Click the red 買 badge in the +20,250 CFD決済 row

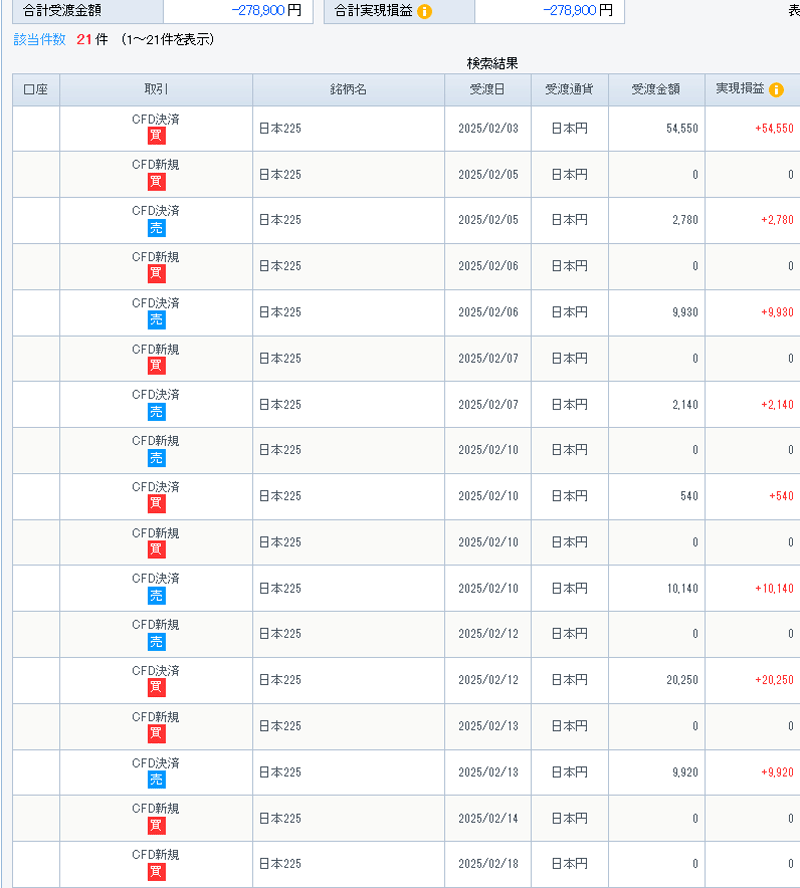coord(156,688)
